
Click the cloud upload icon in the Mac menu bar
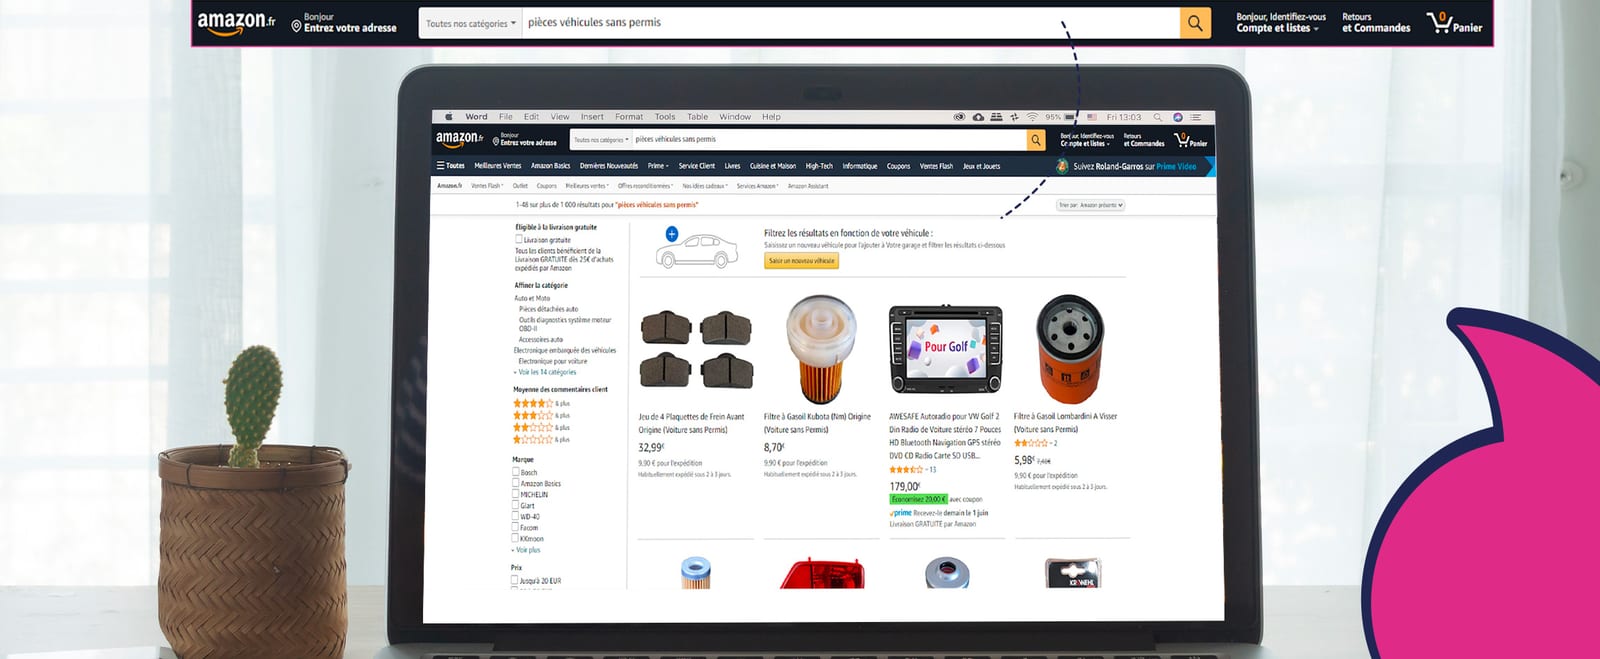point(978,117)
